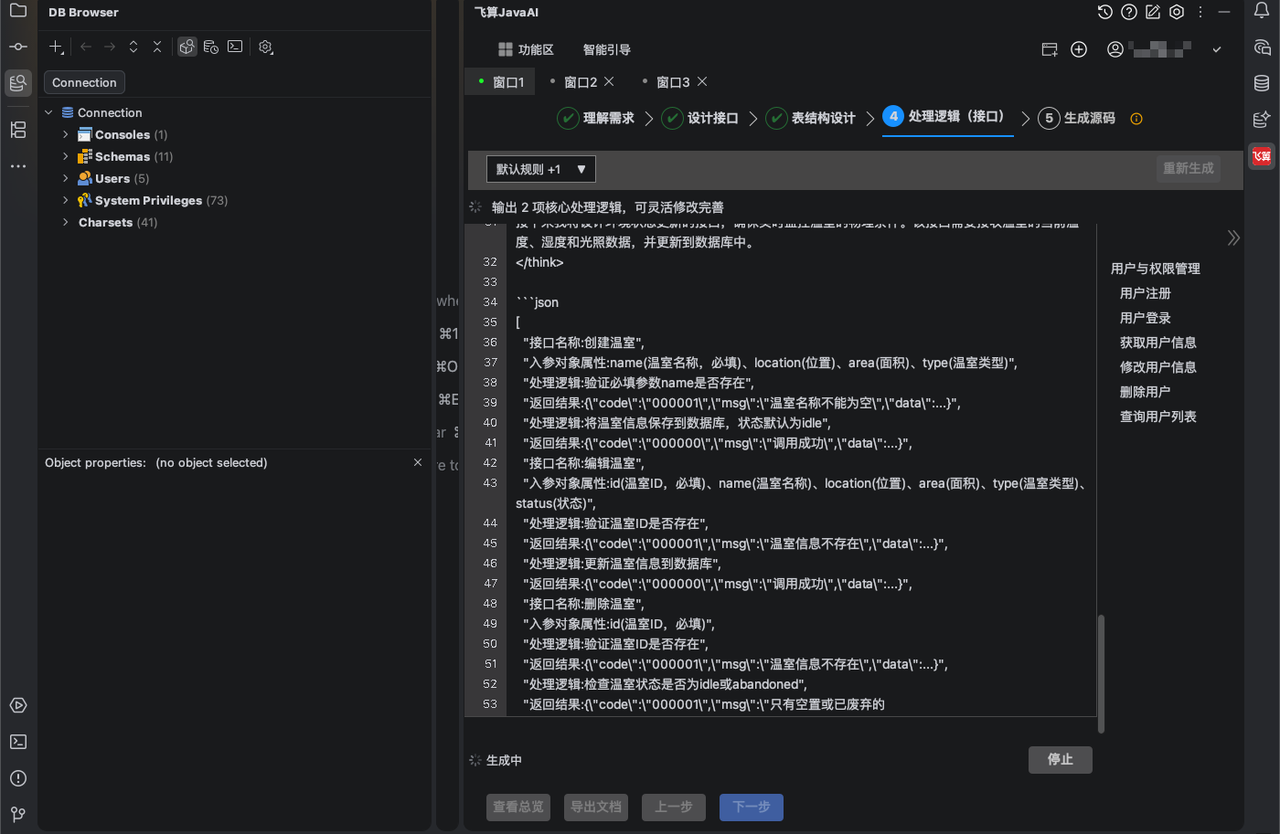Image resolution: width=1280 pixels, height=834 pixels.
Task: Open SQL console icon in DB Browser toolbar
Action: (x=235, y=47)
